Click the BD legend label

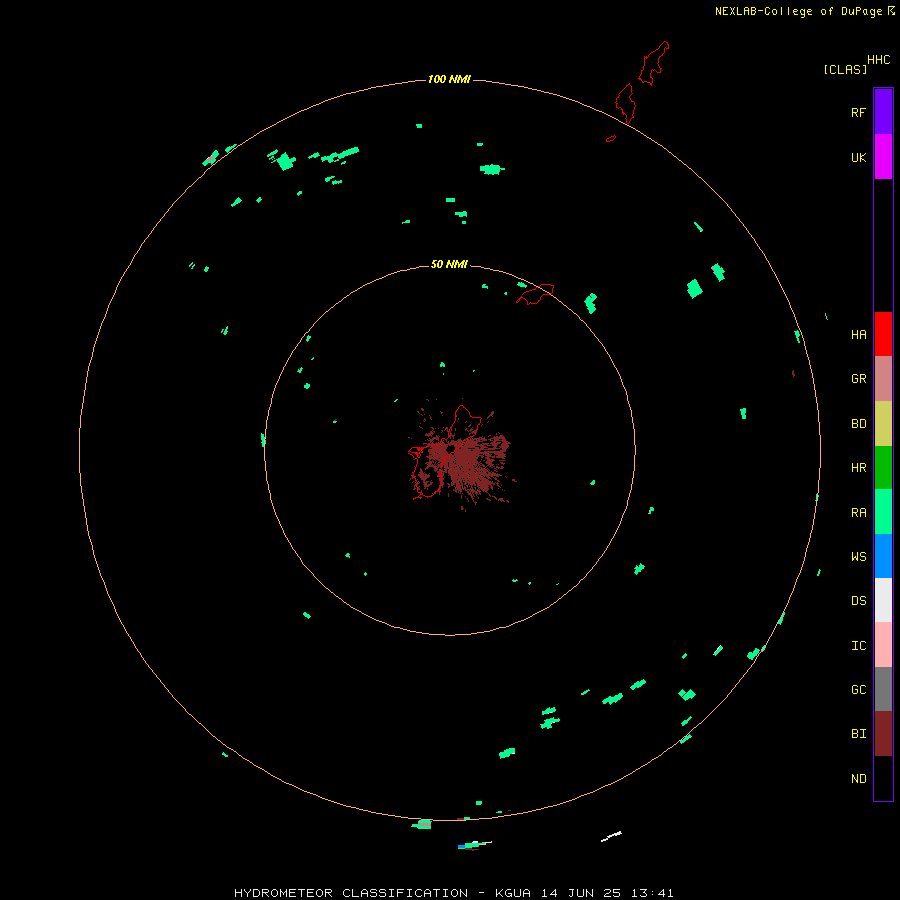pyautogui.click(x=858, y=424)
